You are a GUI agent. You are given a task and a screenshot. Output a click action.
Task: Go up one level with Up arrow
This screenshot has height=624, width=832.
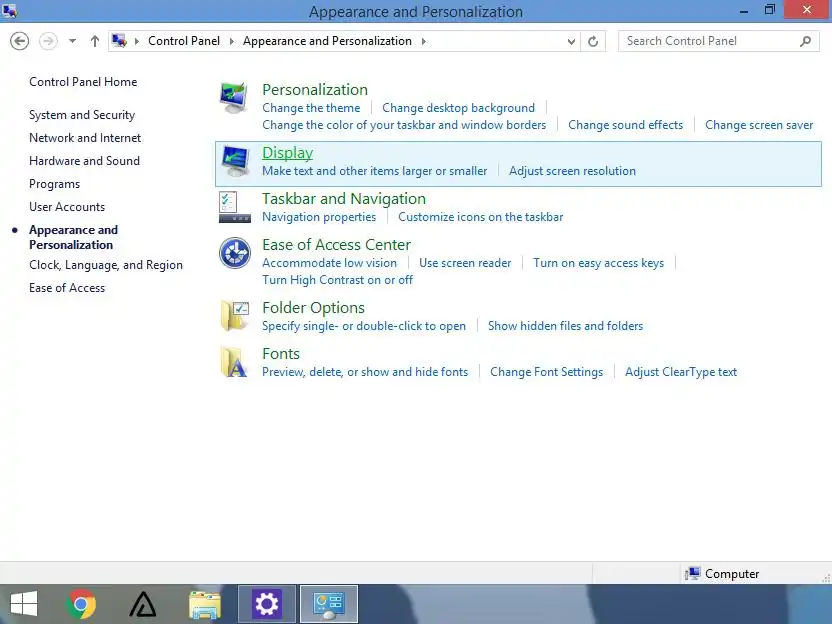(x=94, y=41)
